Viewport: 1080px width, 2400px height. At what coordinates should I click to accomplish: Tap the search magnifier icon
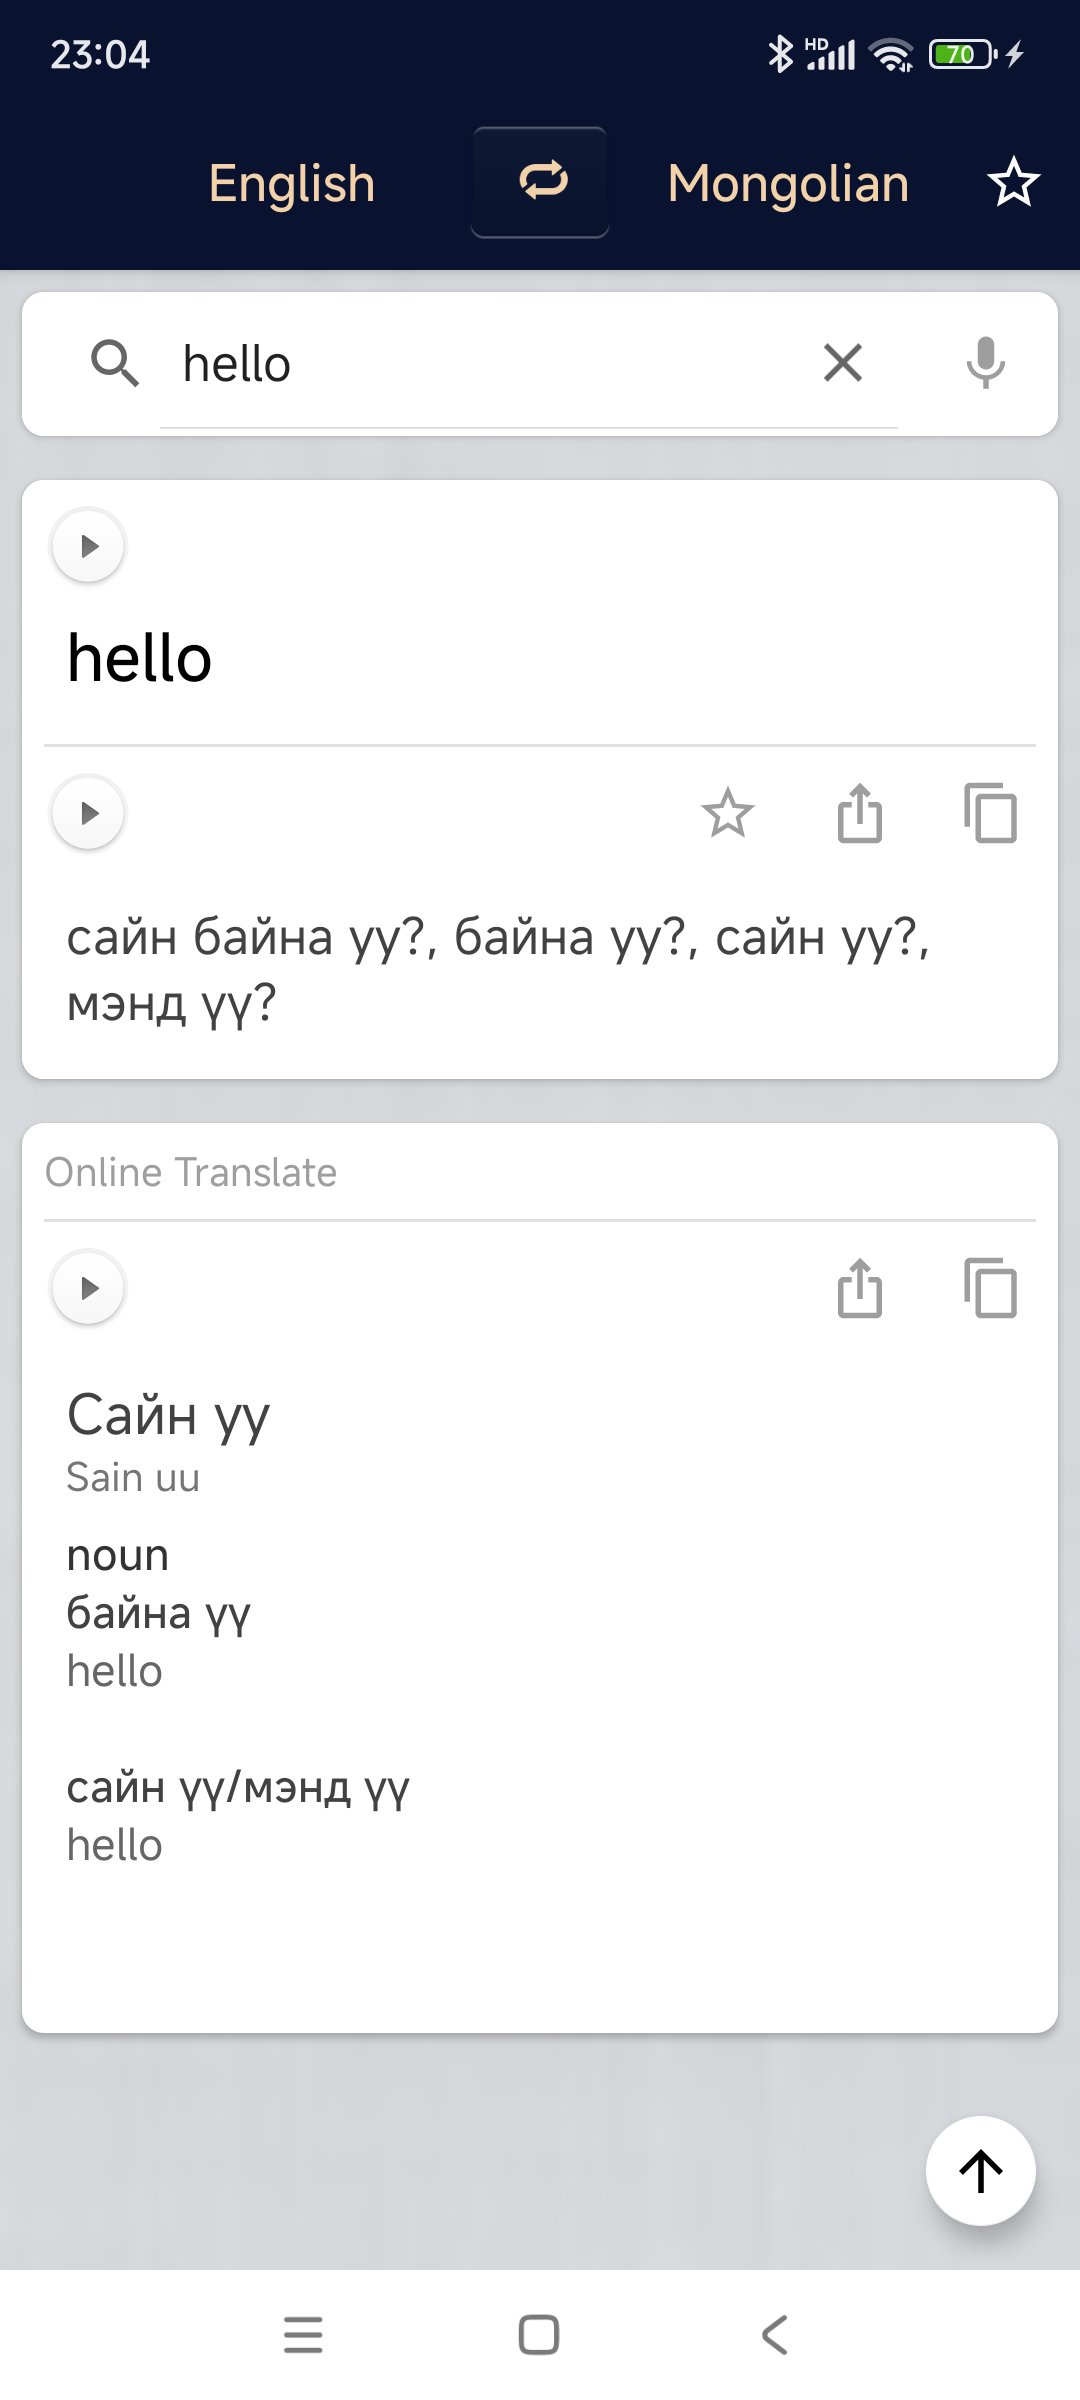pos(115,363)
